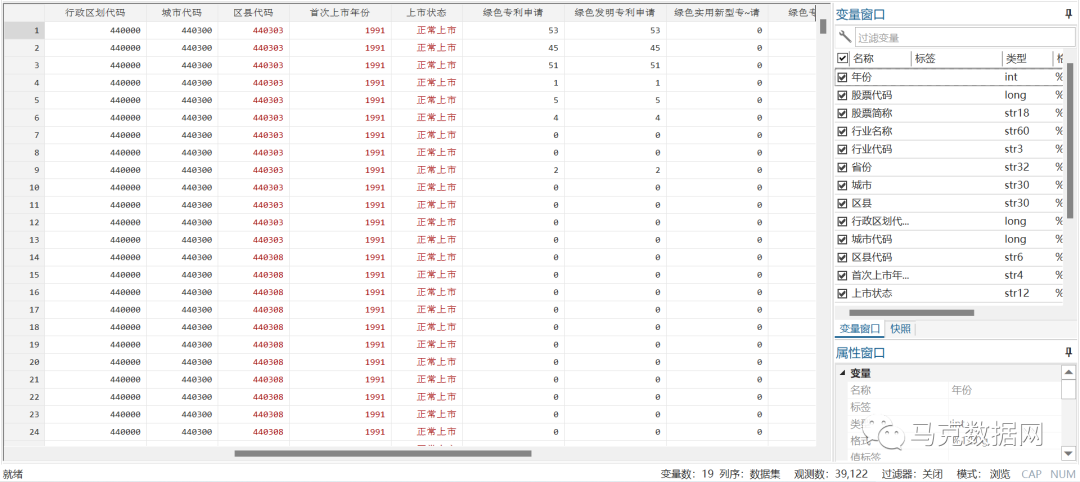Toggle the 区县代码 variable checkbox

pyautogui.click(x=842, y=258)
